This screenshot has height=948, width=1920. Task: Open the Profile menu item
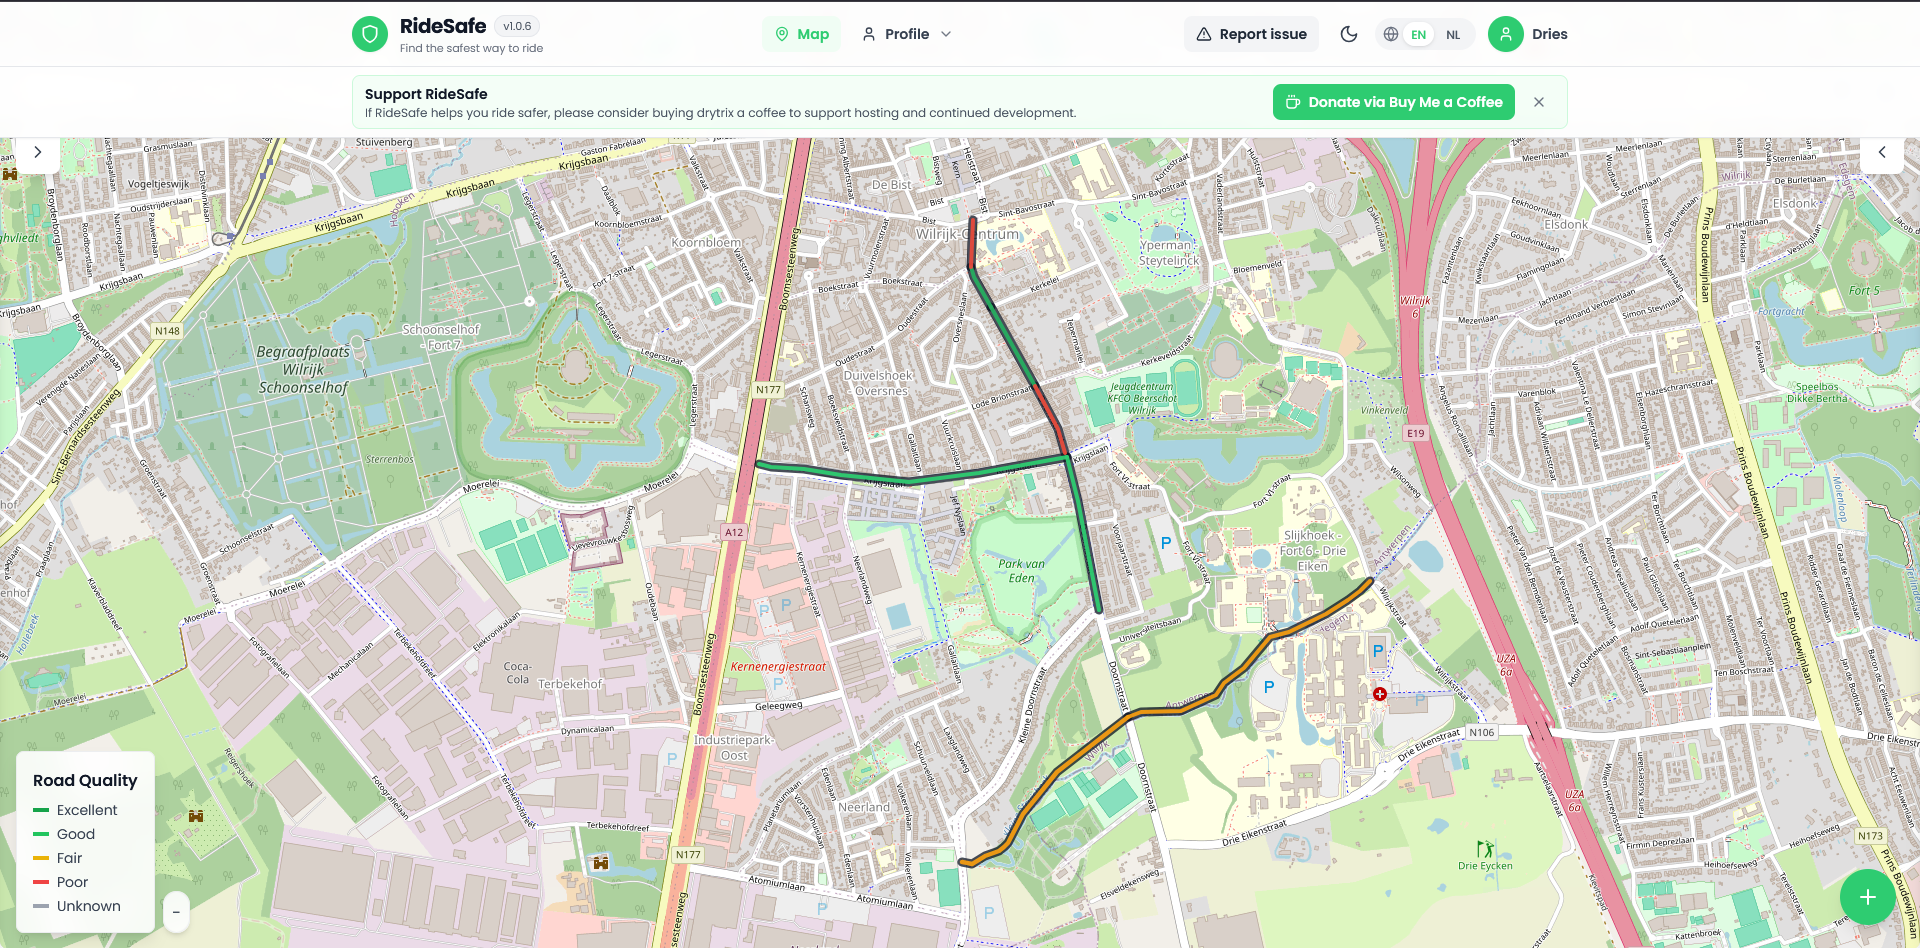(x=905, y=33)
